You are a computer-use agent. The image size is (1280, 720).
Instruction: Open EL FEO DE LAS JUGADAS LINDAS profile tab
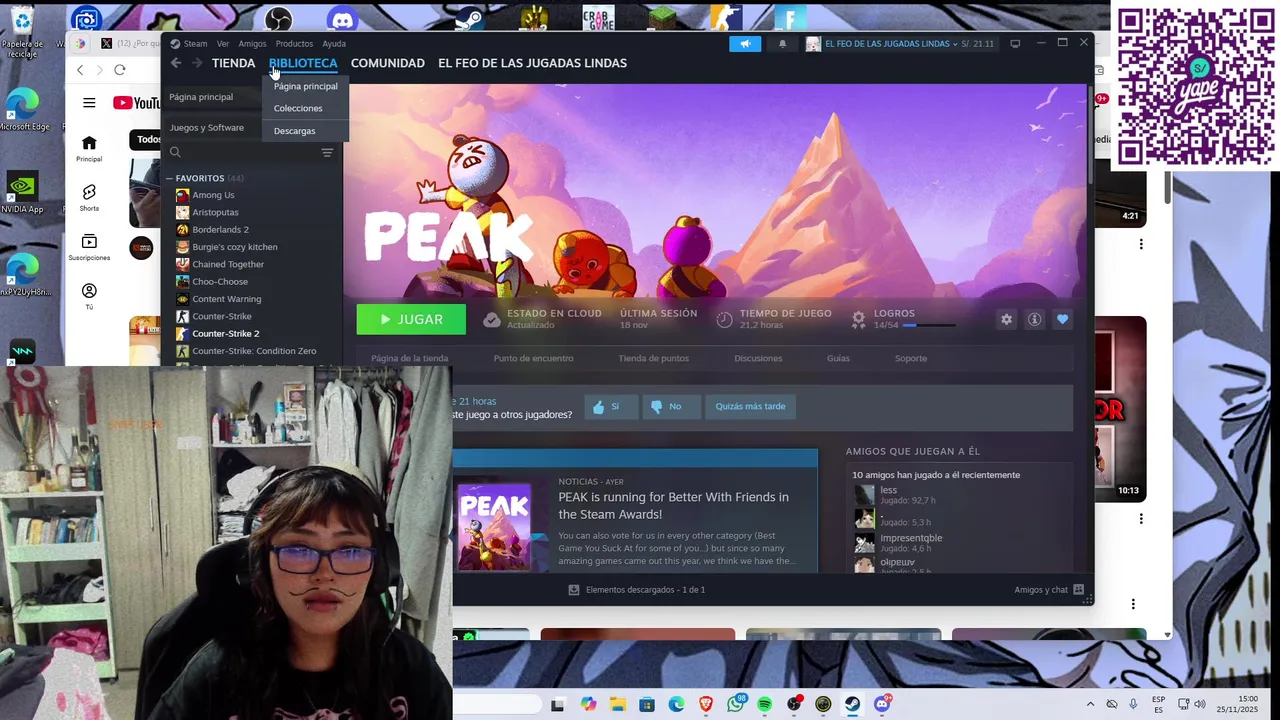(532, 63)
